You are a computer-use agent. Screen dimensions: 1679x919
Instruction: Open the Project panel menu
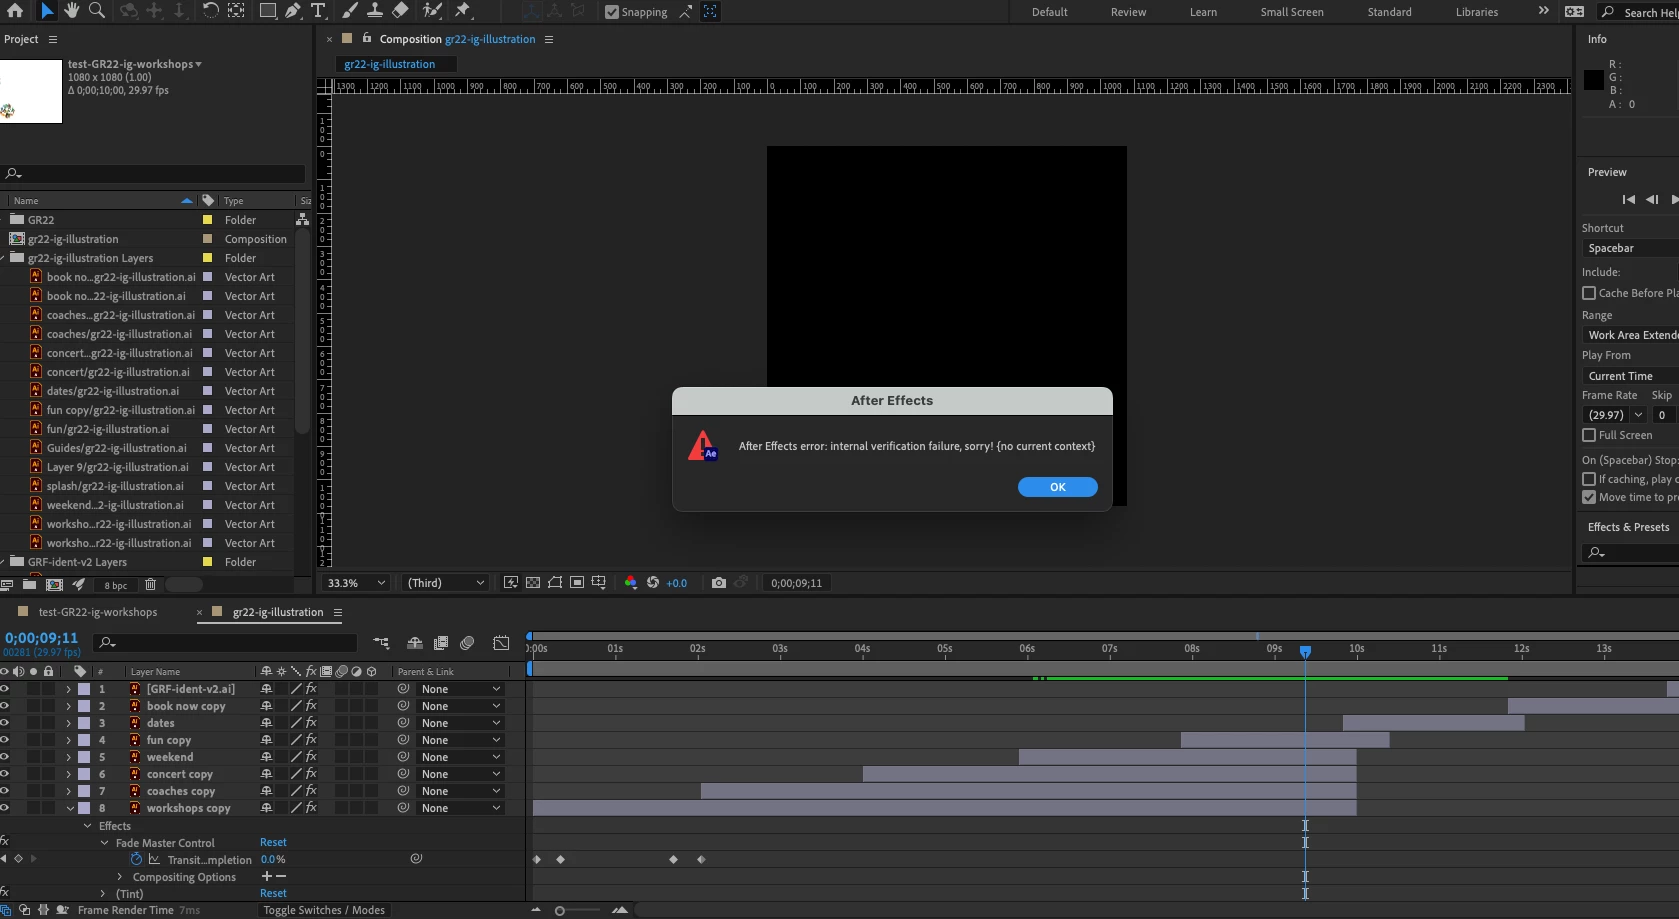53,39
